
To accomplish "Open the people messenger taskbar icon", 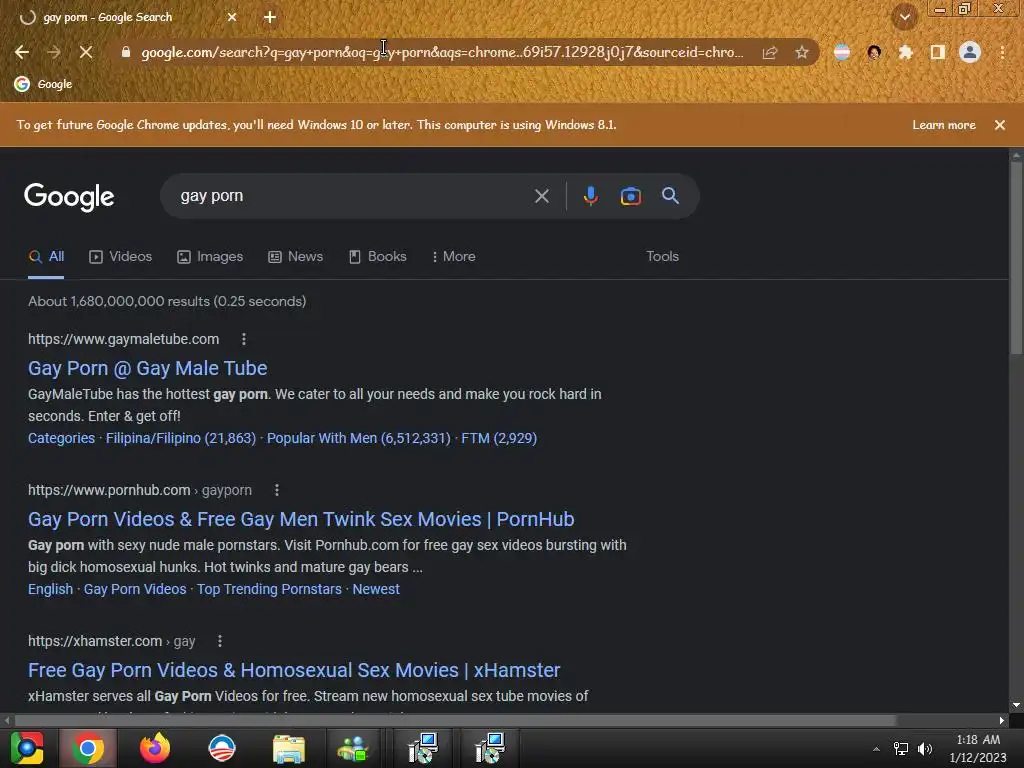I will tap(353, 748).
